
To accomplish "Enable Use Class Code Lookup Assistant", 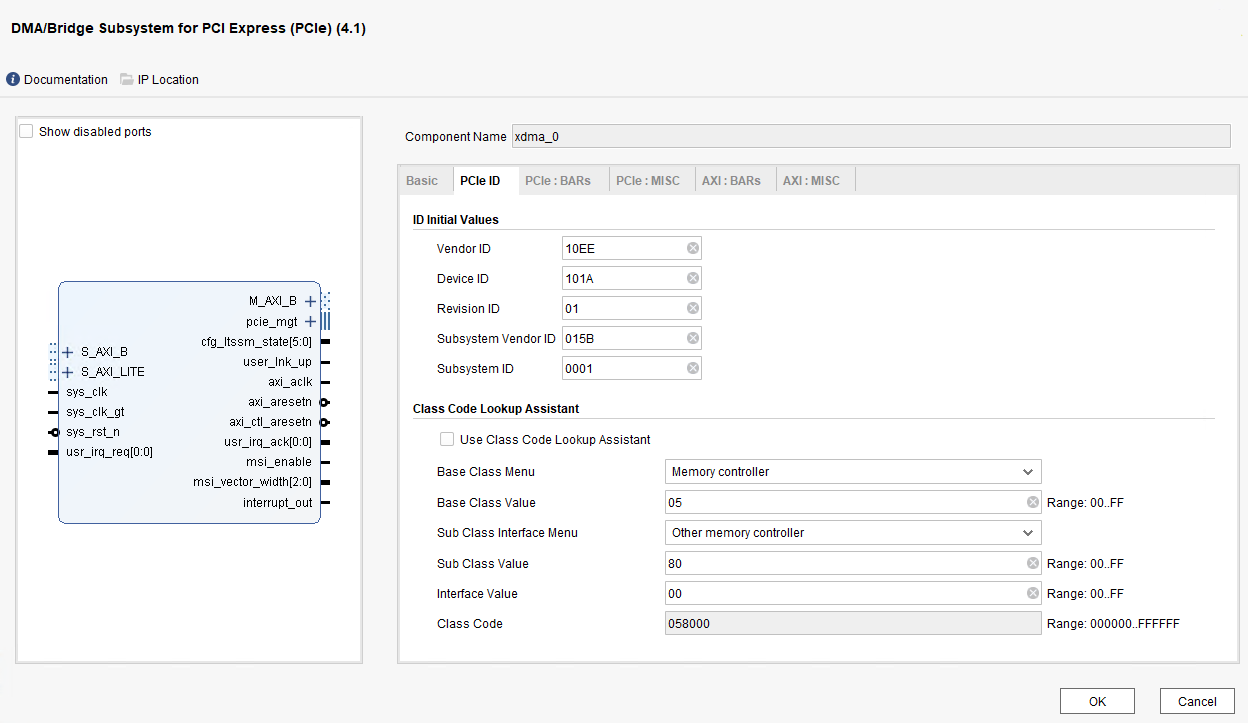I will tap(447, 439).
